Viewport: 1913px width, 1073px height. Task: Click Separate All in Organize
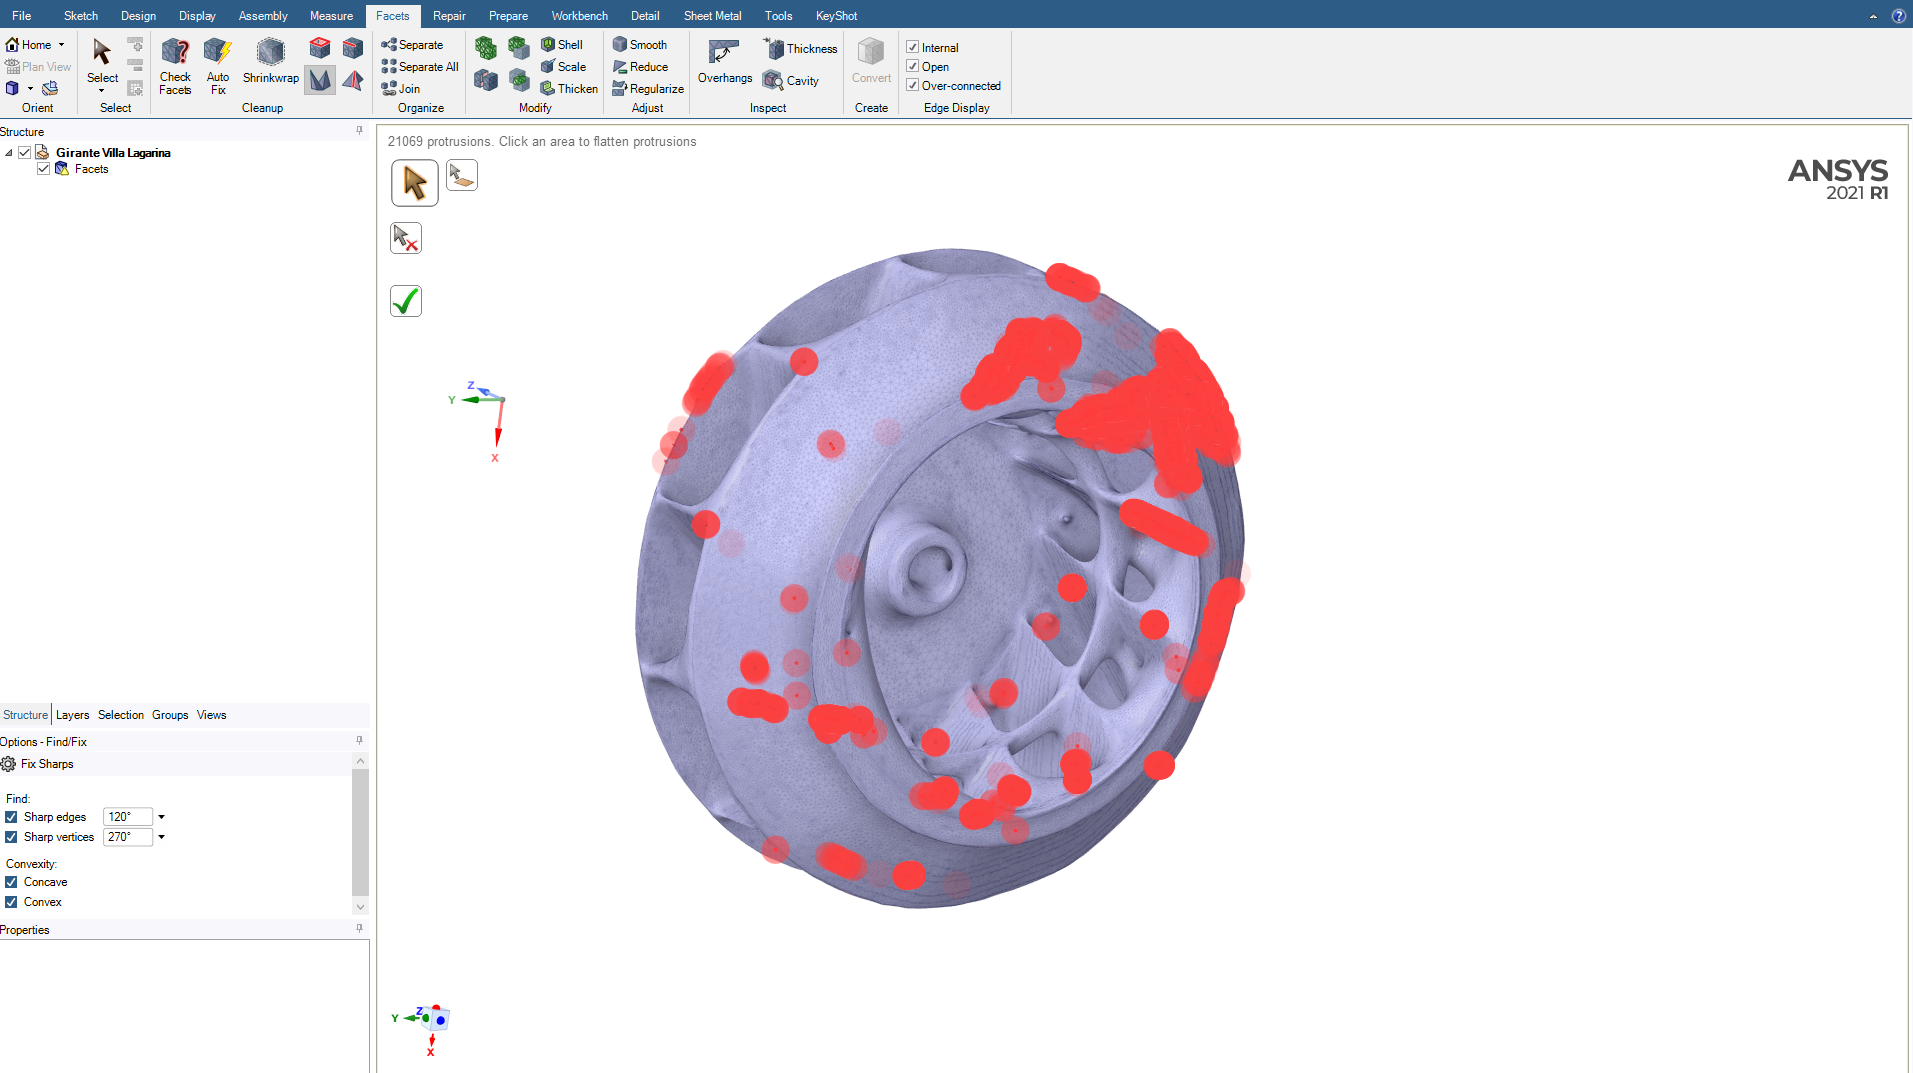(x=420, y=67)
